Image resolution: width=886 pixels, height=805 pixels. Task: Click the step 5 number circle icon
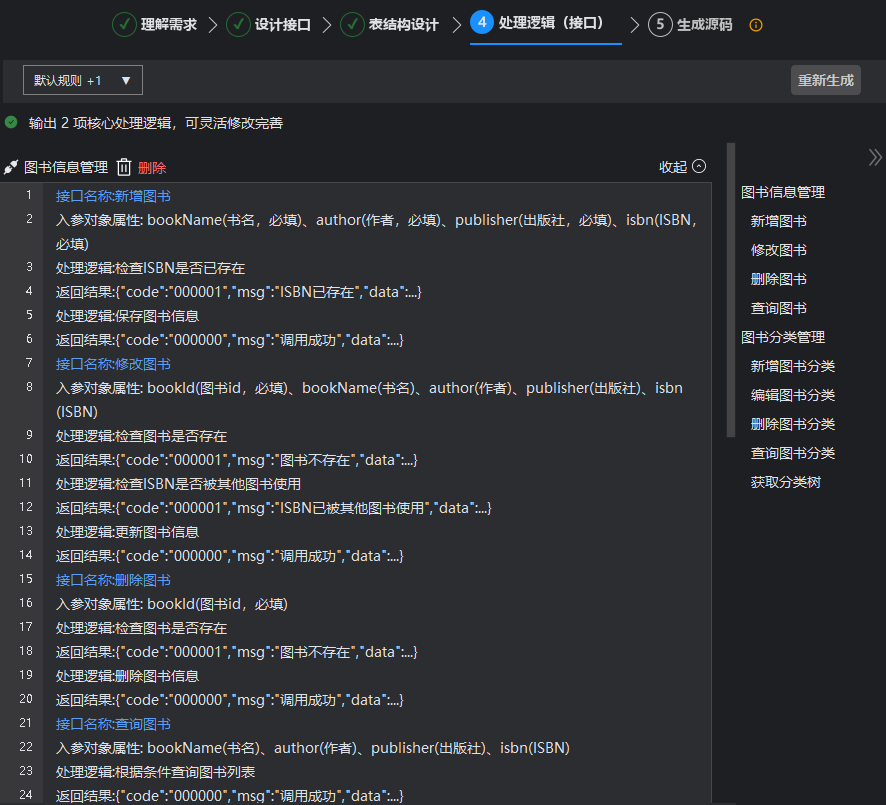point(660,24)
